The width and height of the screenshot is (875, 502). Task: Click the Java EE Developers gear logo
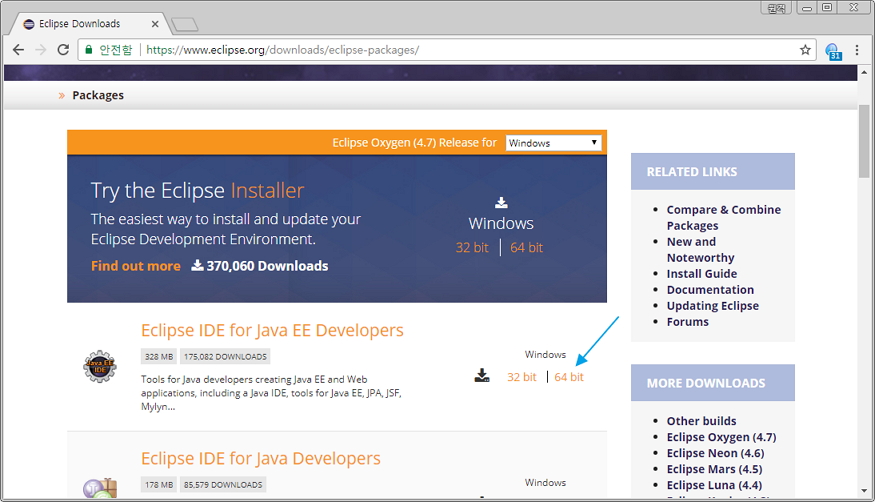click(x=100, y=366)
